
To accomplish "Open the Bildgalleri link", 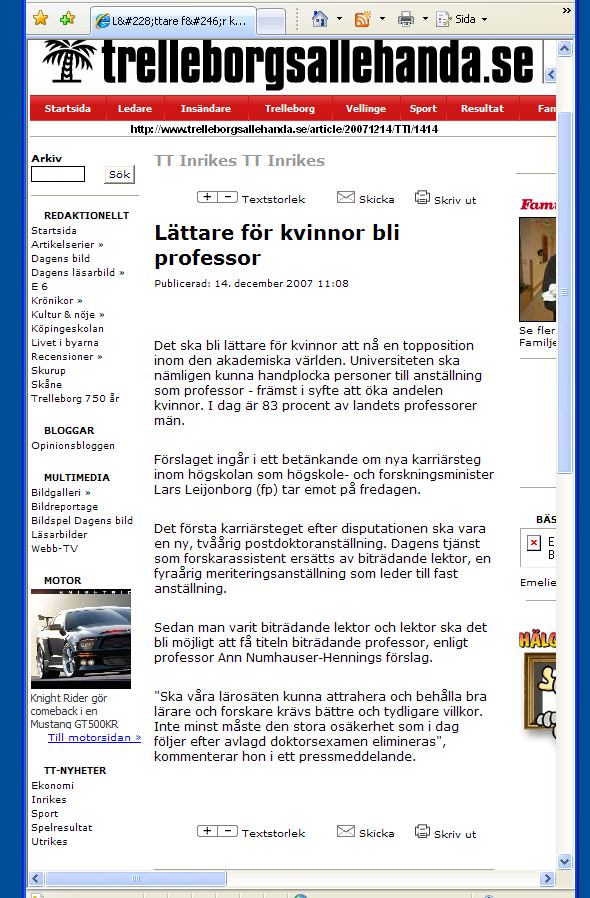I will point(61,493).
